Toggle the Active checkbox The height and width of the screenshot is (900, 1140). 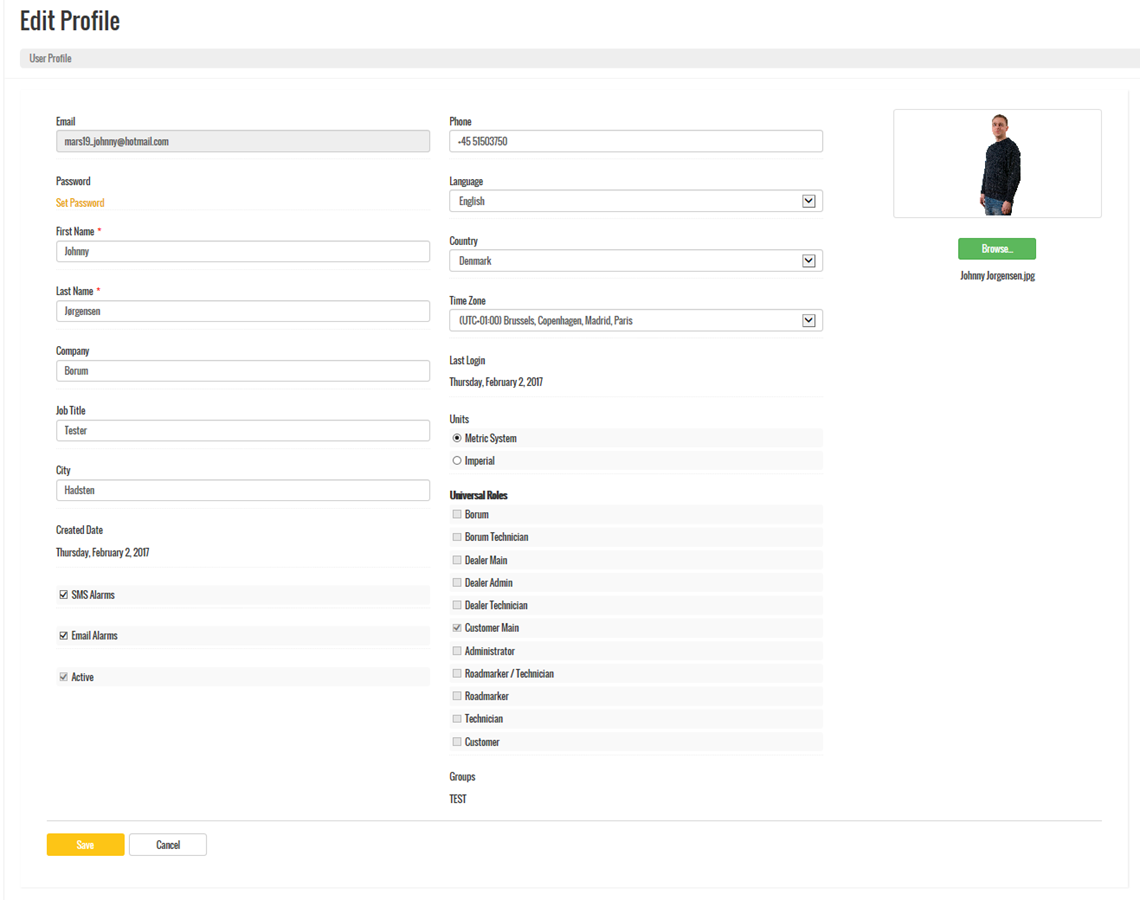[x=64, y=677]
